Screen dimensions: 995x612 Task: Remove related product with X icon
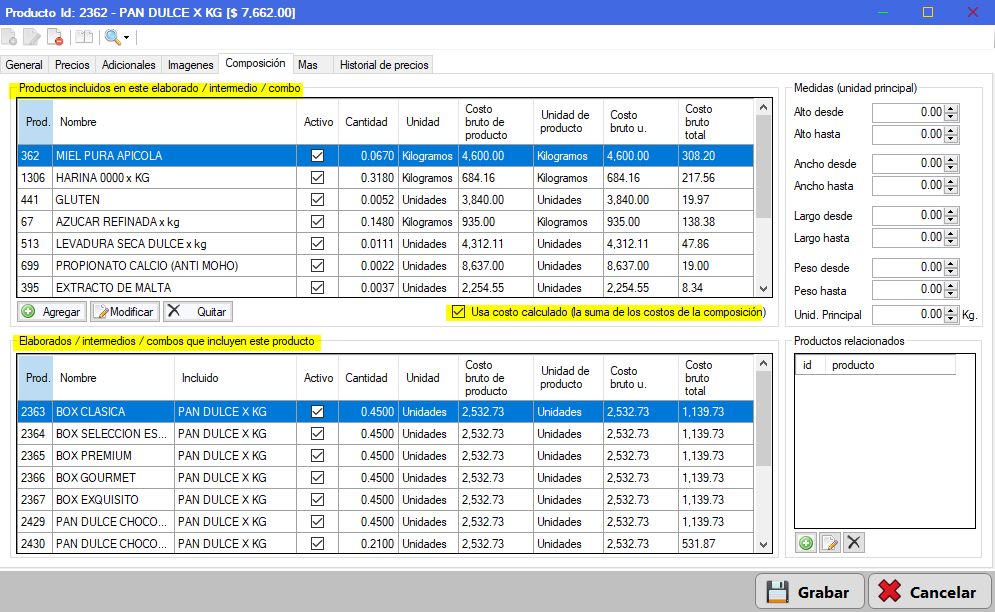tap(854, 543)
